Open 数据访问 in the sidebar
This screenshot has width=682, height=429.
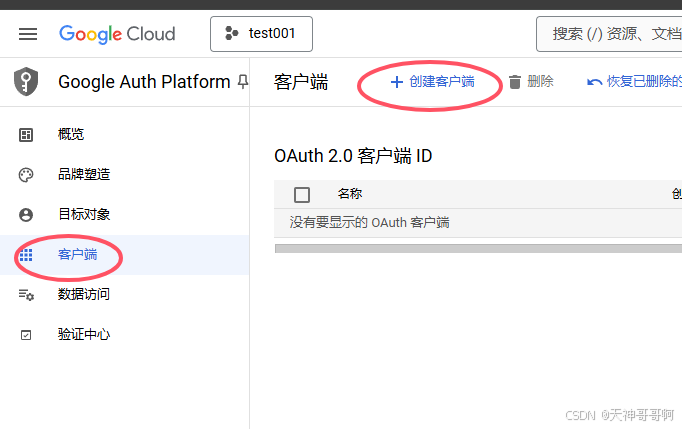[124, 295]
